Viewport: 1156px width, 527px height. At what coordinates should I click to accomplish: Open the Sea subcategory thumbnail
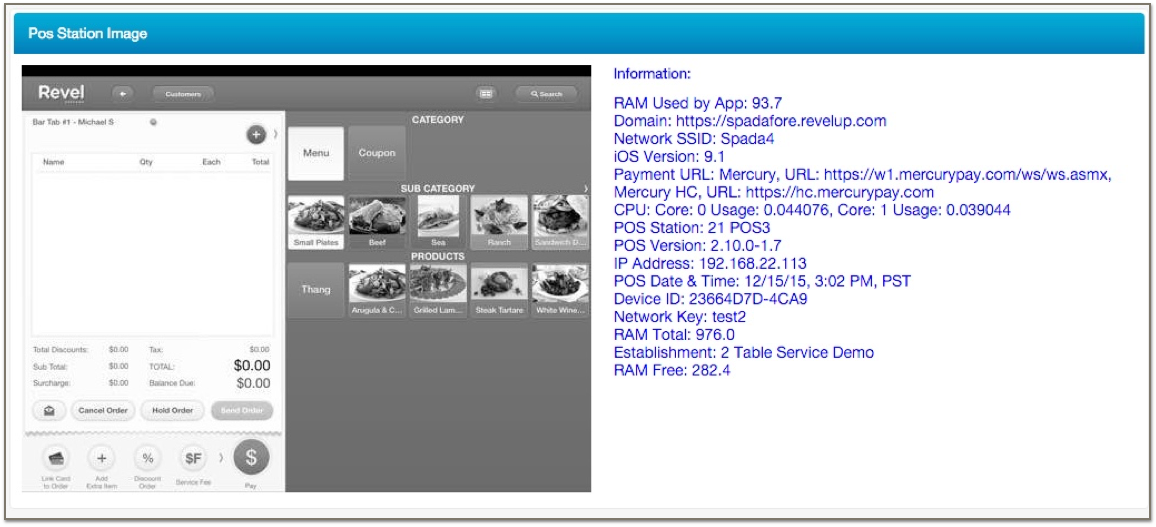[x=438, y=222]
